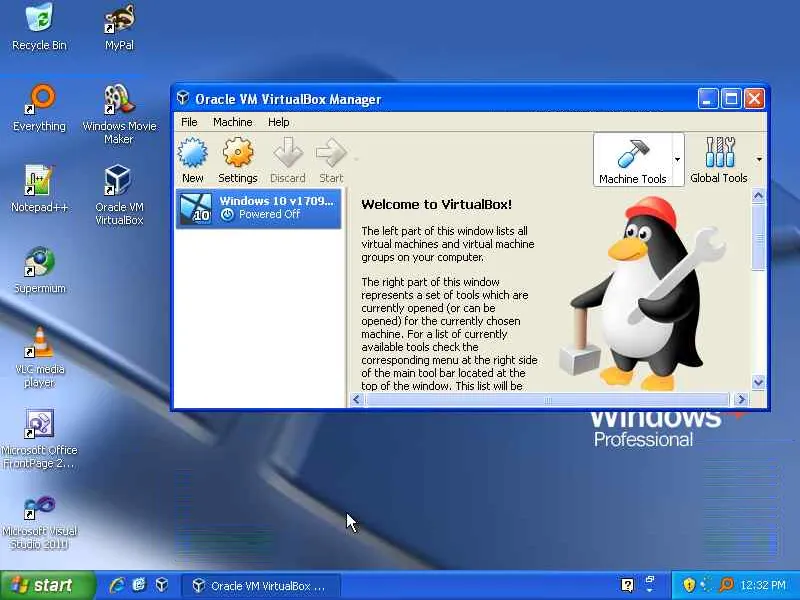Click the second quick launch icon

(x=139, y=585)
